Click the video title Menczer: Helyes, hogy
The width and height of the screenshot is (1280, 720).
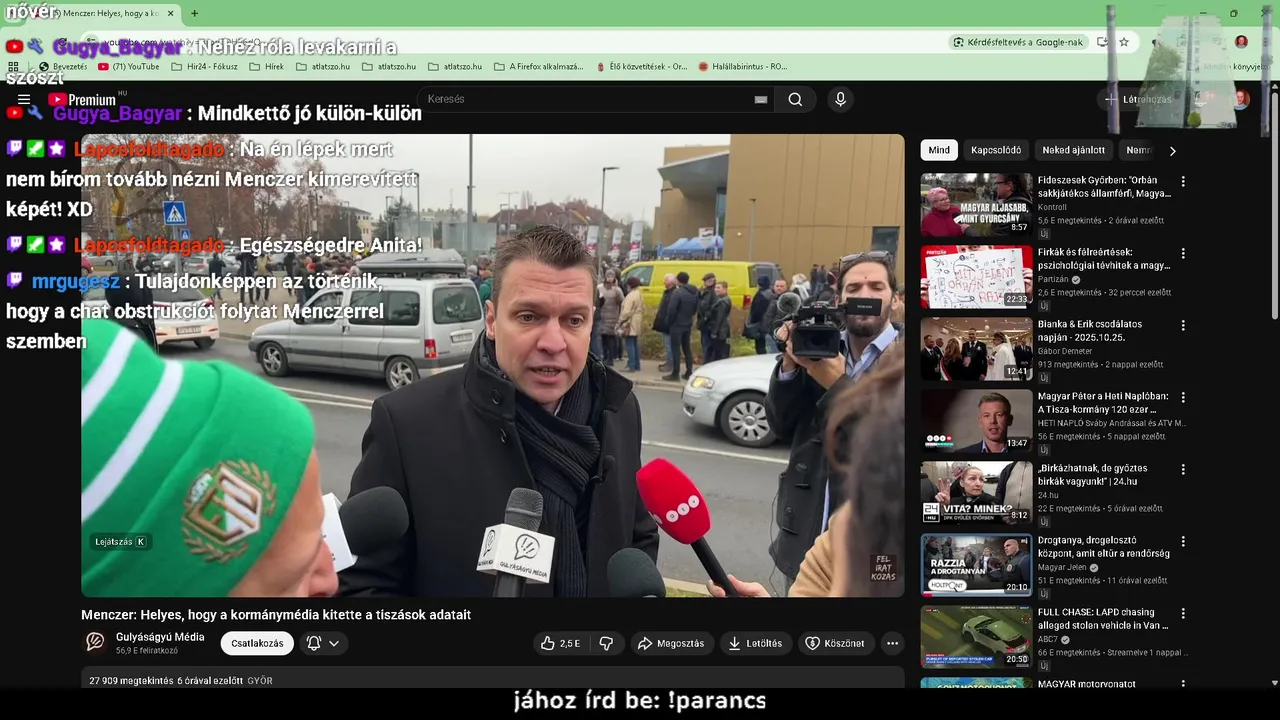[276, 615]
